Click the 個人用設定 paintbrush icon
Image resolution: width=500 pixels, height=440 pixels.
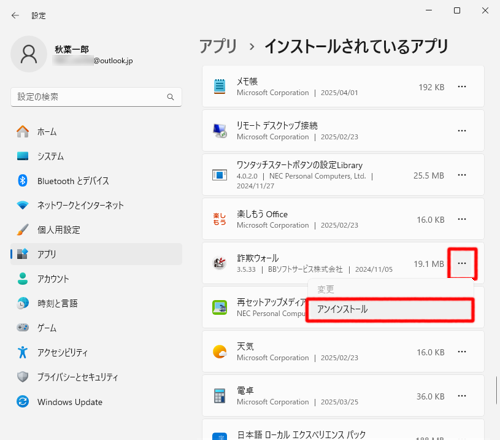point(23,229)
